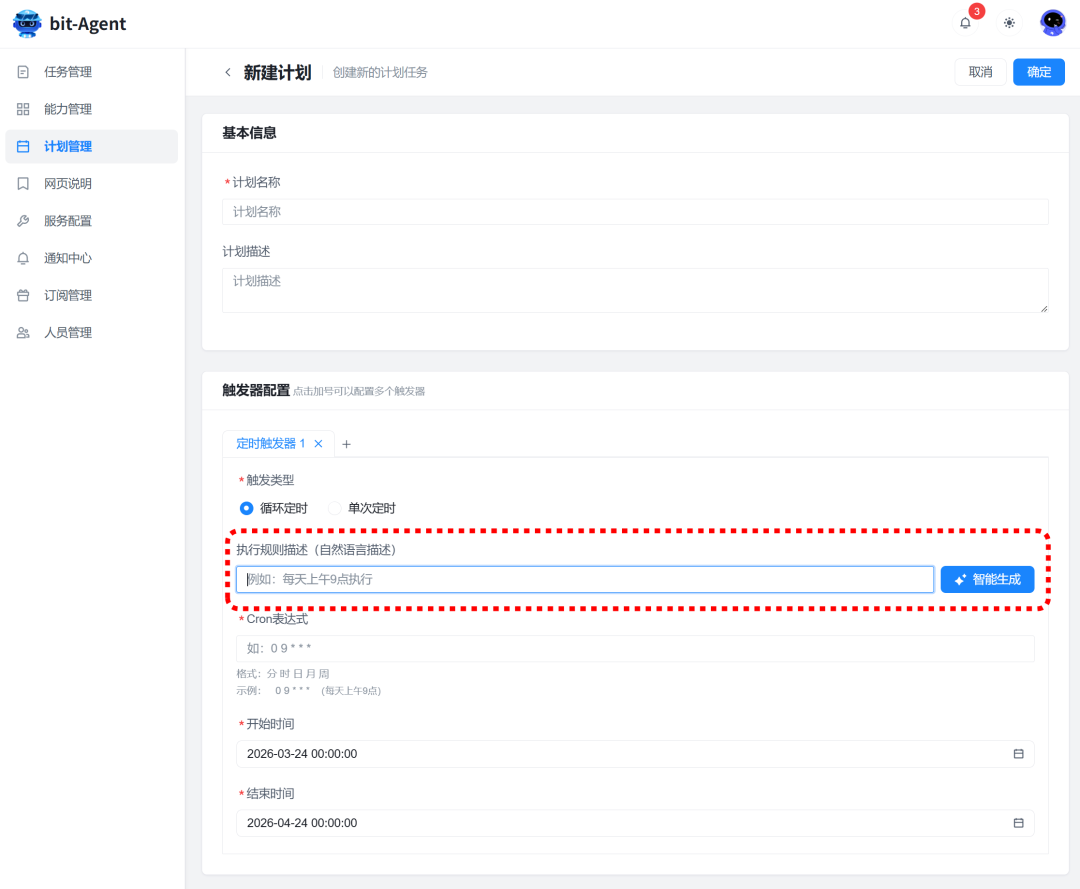Click the 创建新的计划任务 subtitle
Image resolution: width=1080 pixels, height=889 pixels.
[x=380, y=72]
